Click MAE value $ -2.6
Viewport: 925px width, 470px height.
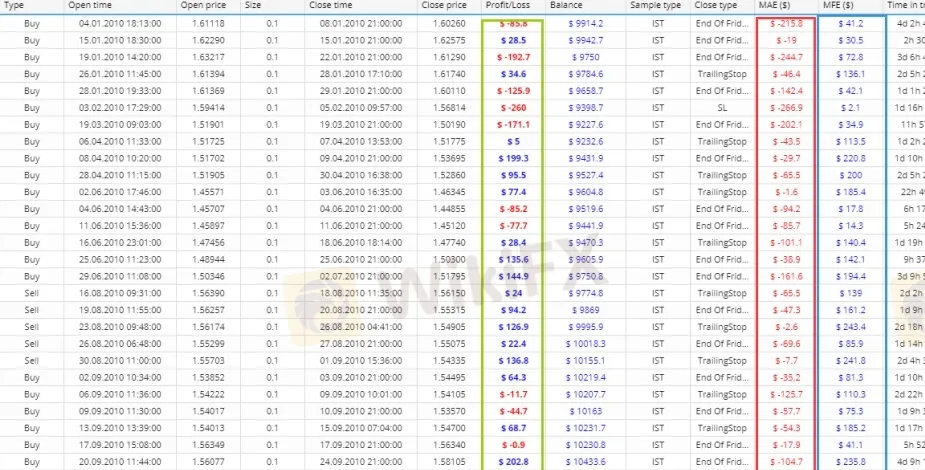click(786, 327)
